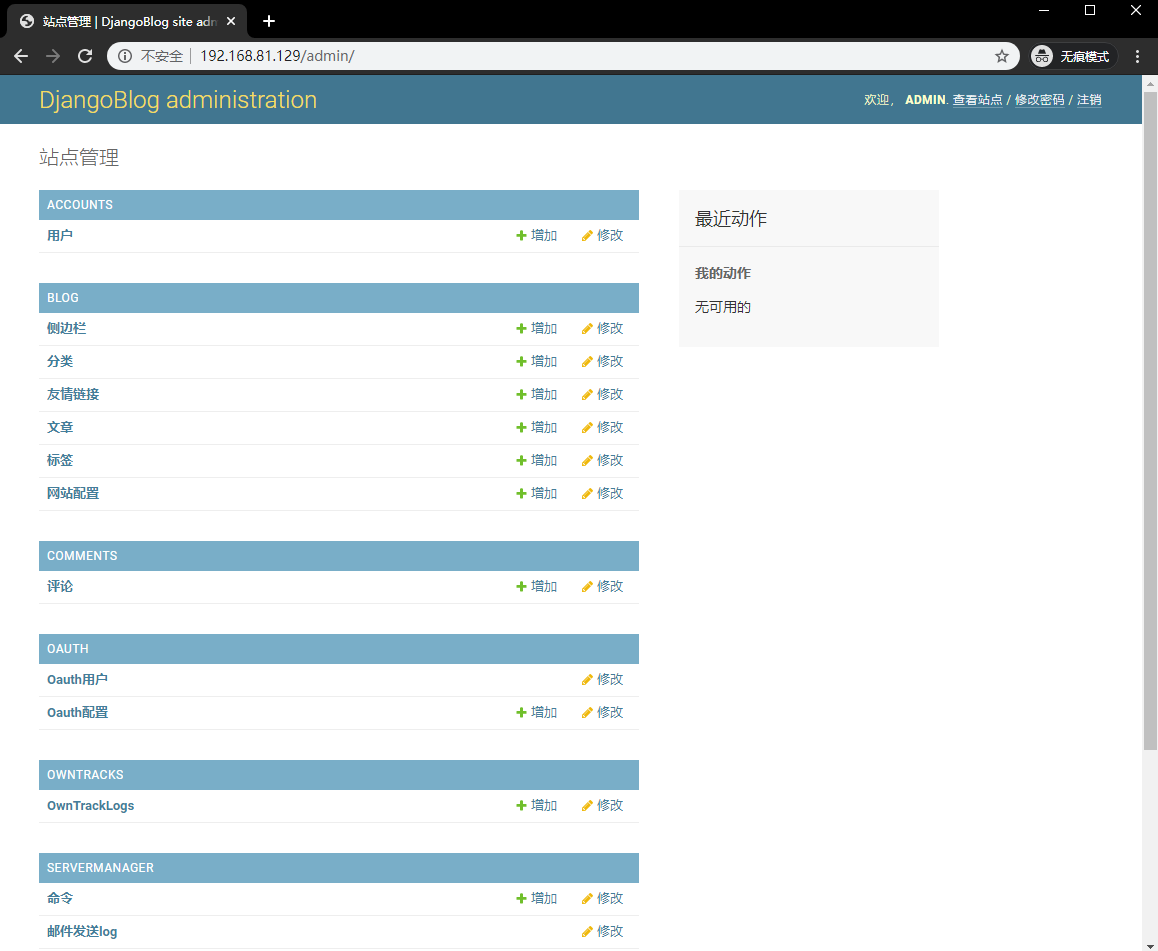Add a new OwnTrackLogs entry

pyautogui.click(x=536, y=806)
